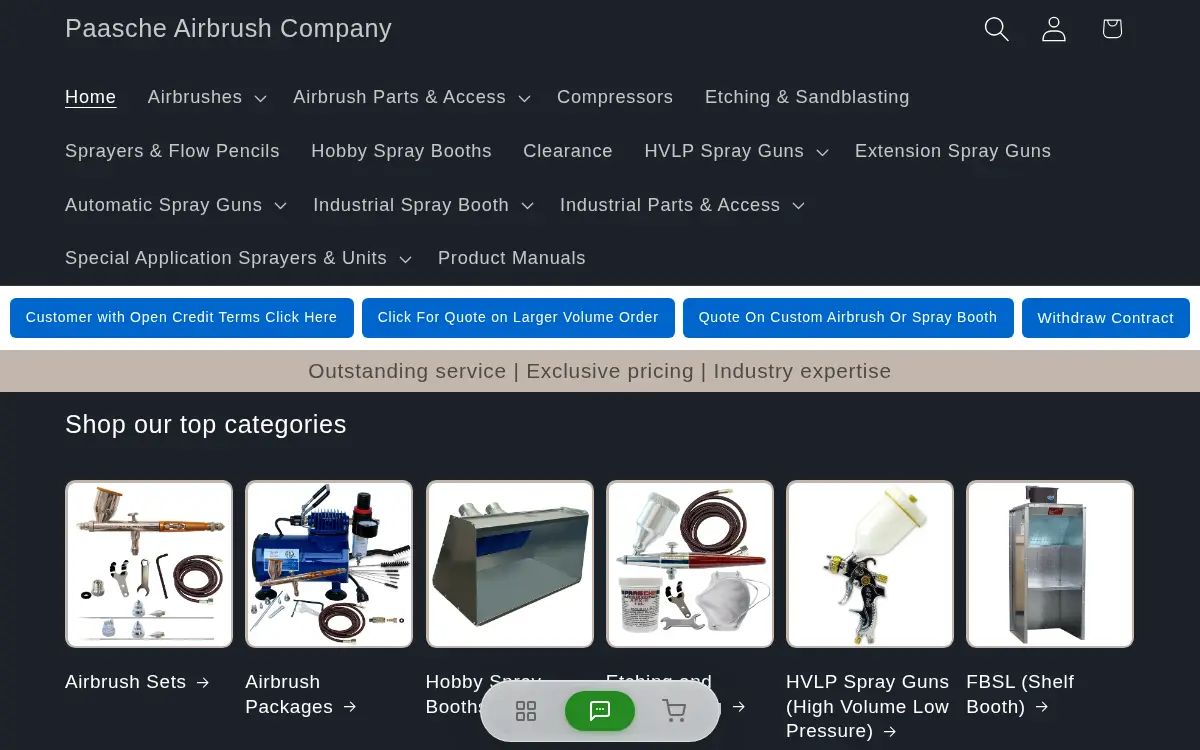Select the etching kit product image
Image resolution: width=1200 pixels, height=750 pixels.
coord(690,564)
